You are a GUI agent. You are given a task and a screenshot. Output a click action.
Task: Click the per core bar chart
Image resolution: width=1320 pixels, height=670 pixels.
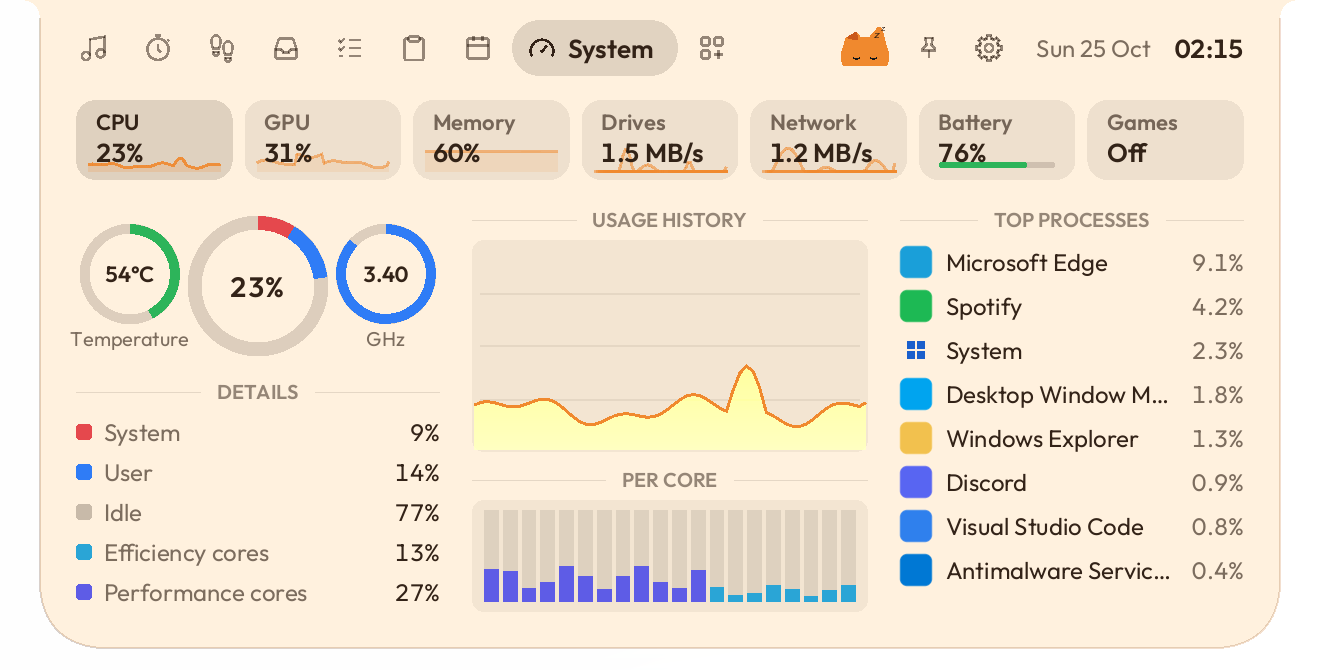pyautogui.click(x=670, y=556)
